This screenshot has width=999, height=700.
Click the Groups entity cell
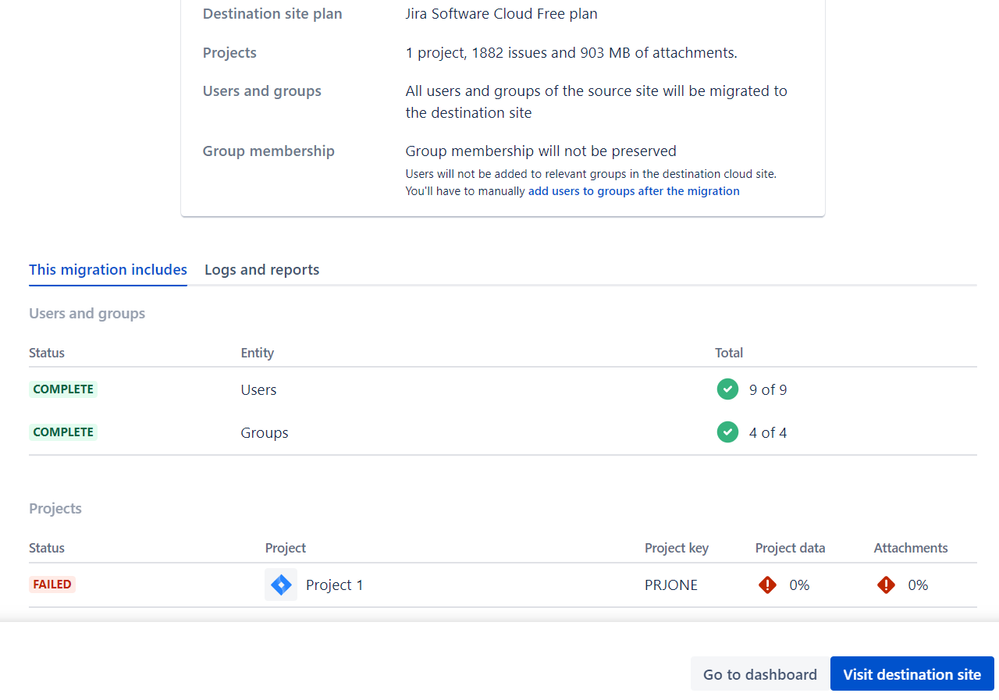click(264, 433)
